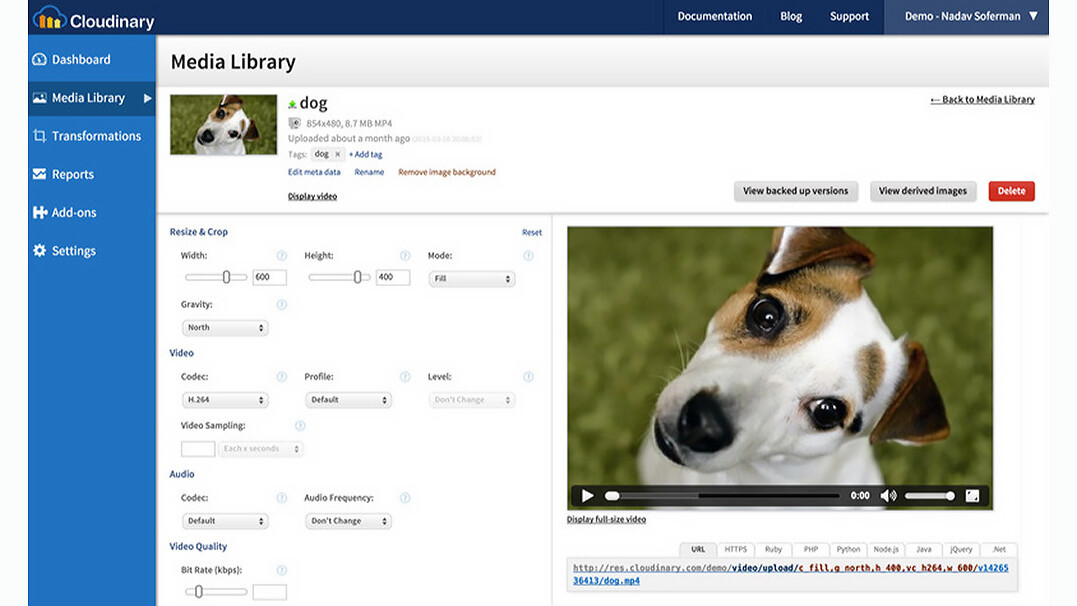Play the dog video

click(x=587, y=496)
